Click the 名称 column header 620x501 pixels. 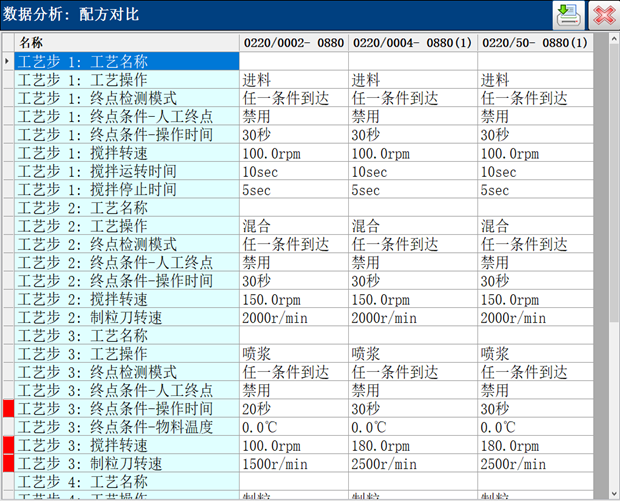(127, 42)
